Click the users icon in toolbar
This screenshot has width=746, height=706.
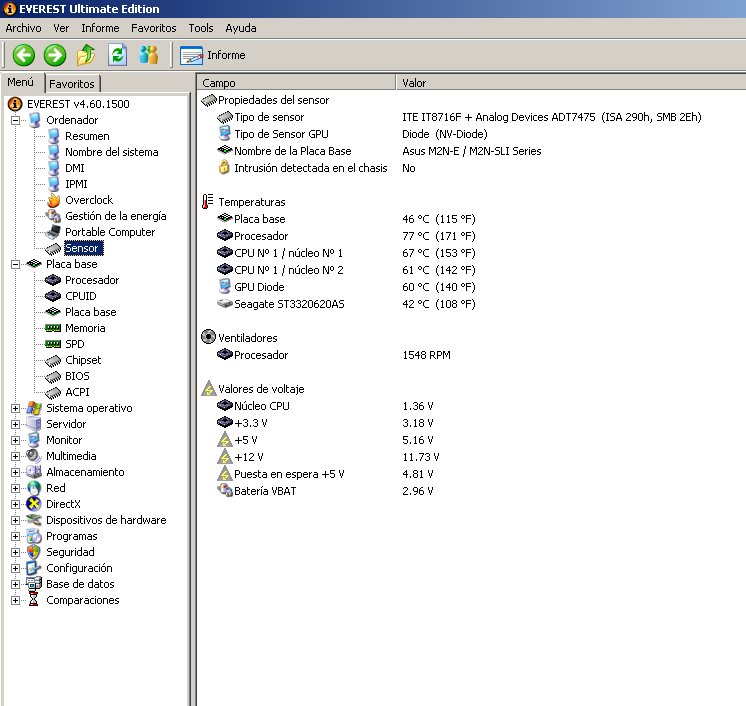(x=148, y=55)
